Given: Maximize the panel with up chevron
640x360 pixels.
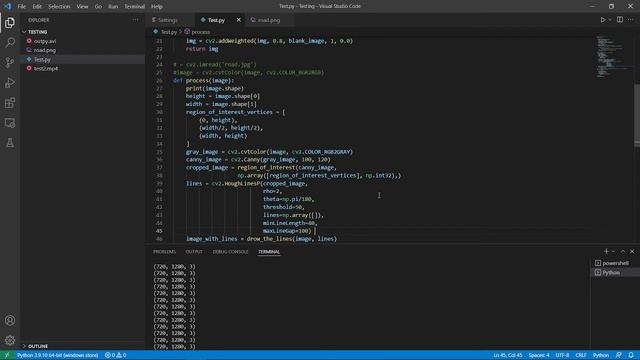Looking at the screenshot, I should (x=623, y=251).
